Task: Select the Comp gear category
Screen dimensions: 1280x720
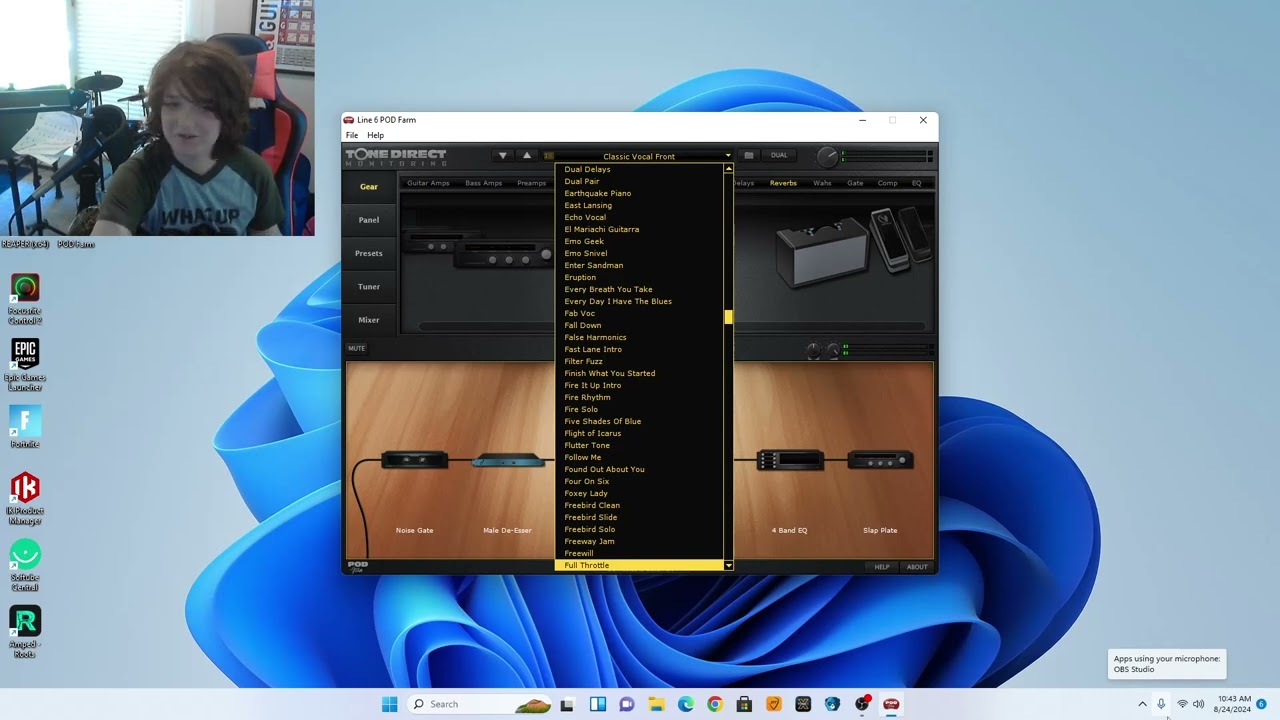Action: (x=888, y=183)
